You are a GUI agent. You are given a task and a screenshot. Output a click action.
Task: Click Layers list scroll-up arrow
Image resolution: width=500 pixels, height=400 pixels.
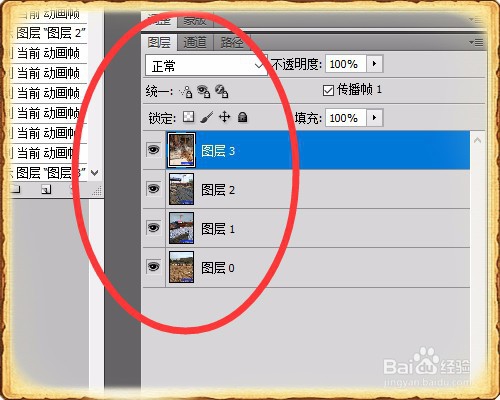(x=477, y=140)
